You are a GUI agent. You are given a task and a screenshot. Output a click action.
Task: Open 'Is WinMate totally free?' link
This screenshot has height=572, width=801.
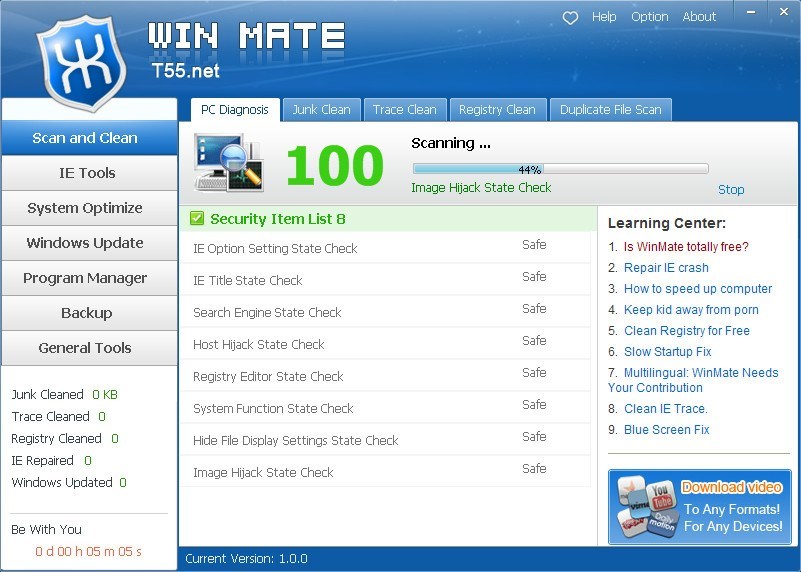pyautogui.click(x=686, y=247)
